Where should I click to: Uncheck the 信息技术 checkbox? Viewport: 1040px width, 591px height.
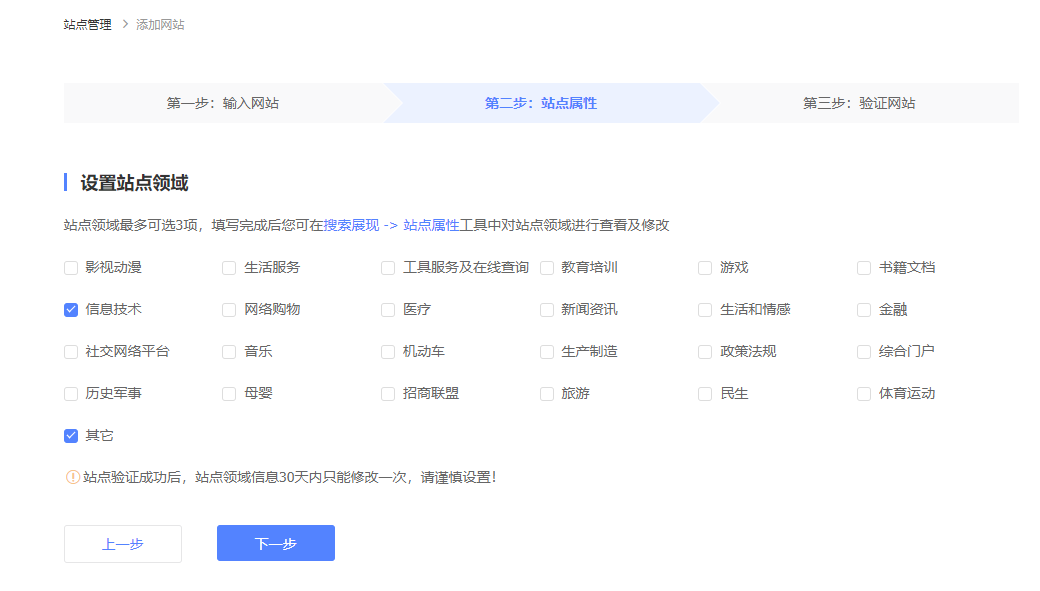tap(71, 310)
